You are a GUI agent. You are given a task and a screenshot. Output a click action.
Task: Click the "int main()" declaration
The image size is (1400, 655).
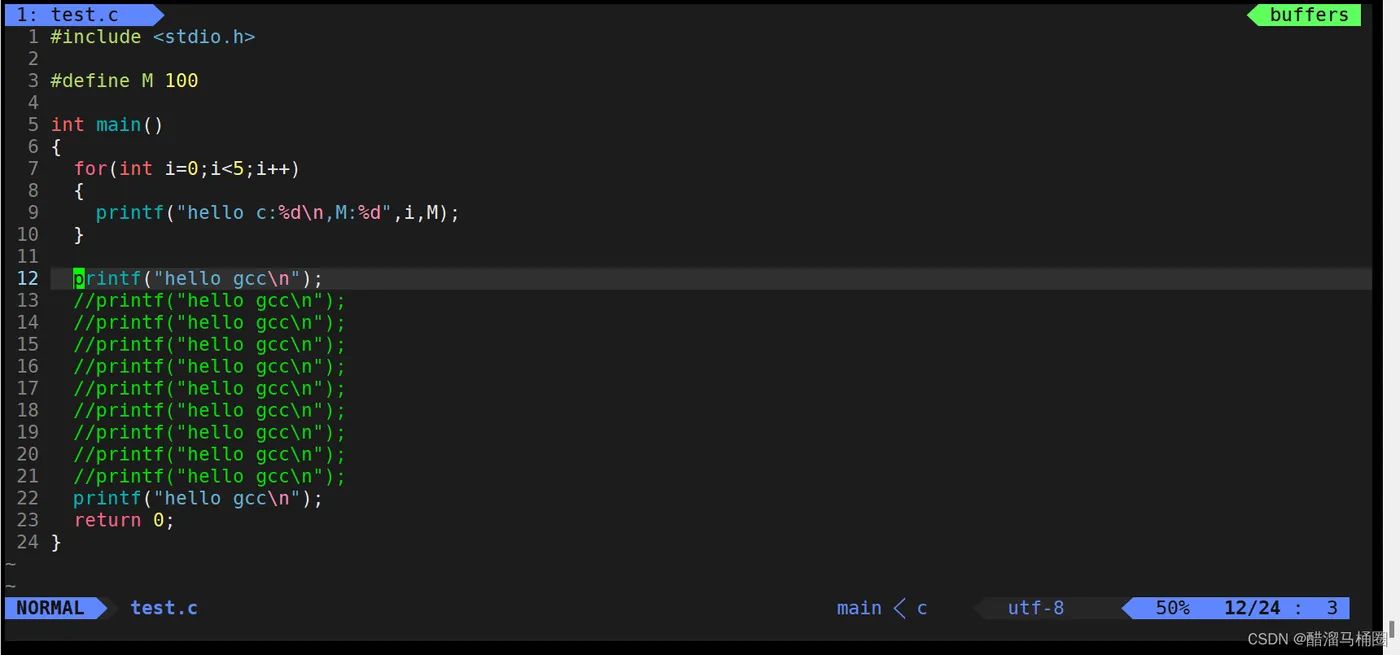coord(107,125)
